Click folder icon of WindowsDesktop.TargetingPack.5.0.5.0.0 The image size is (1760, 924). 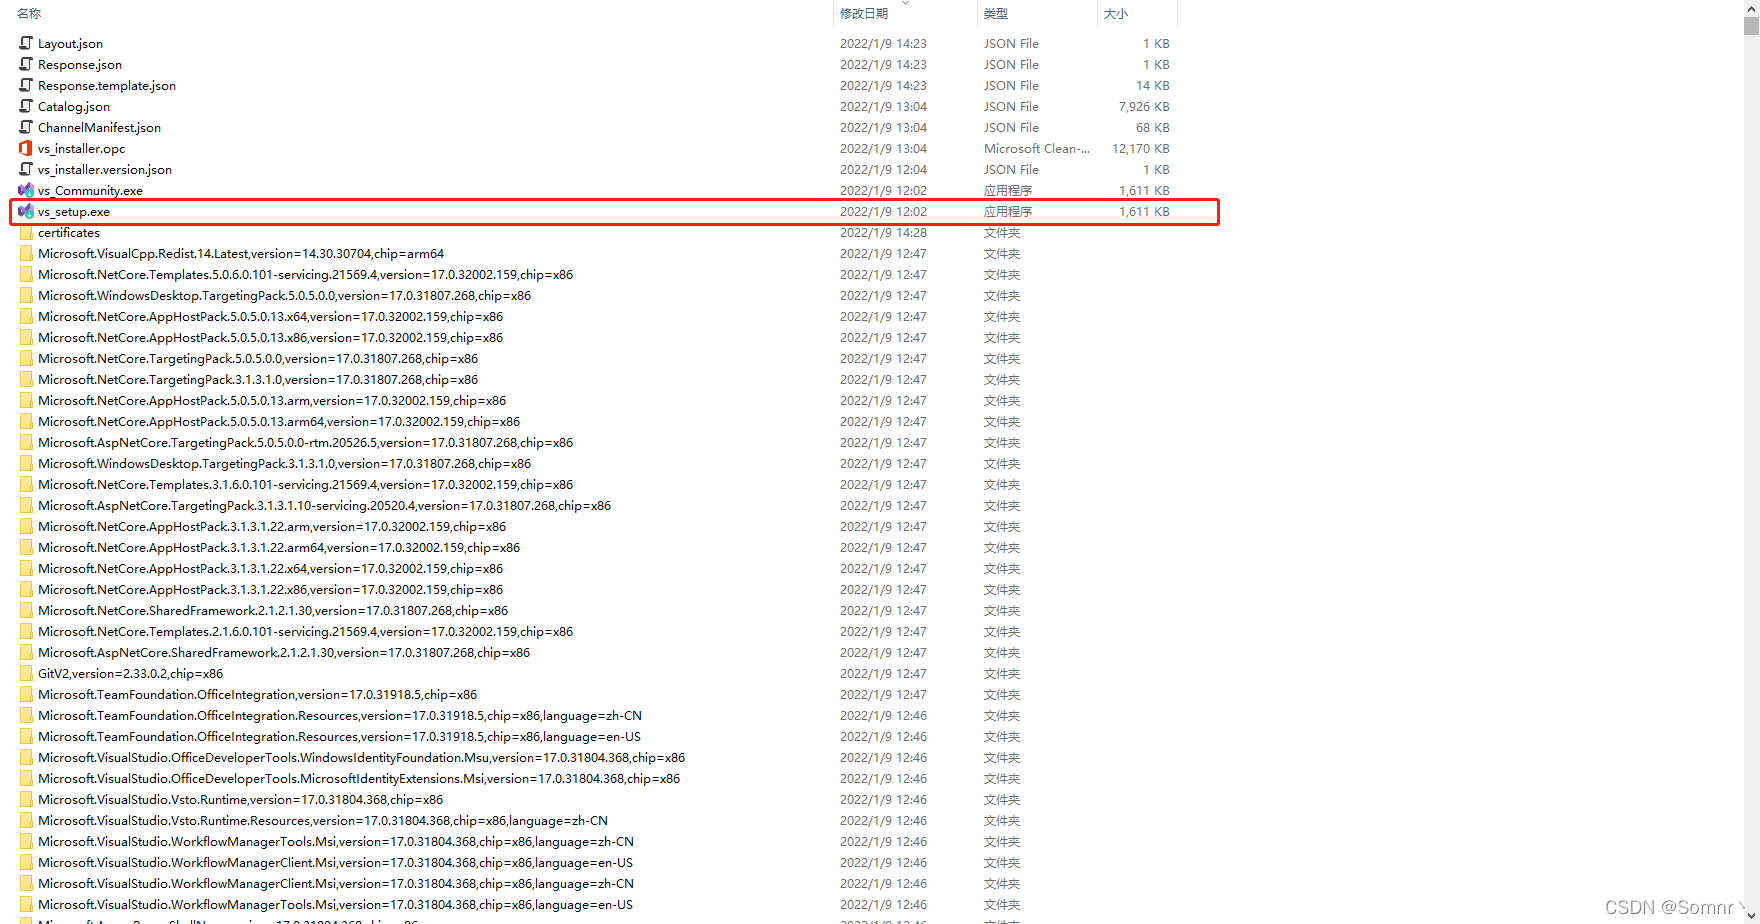pos(26,295)
